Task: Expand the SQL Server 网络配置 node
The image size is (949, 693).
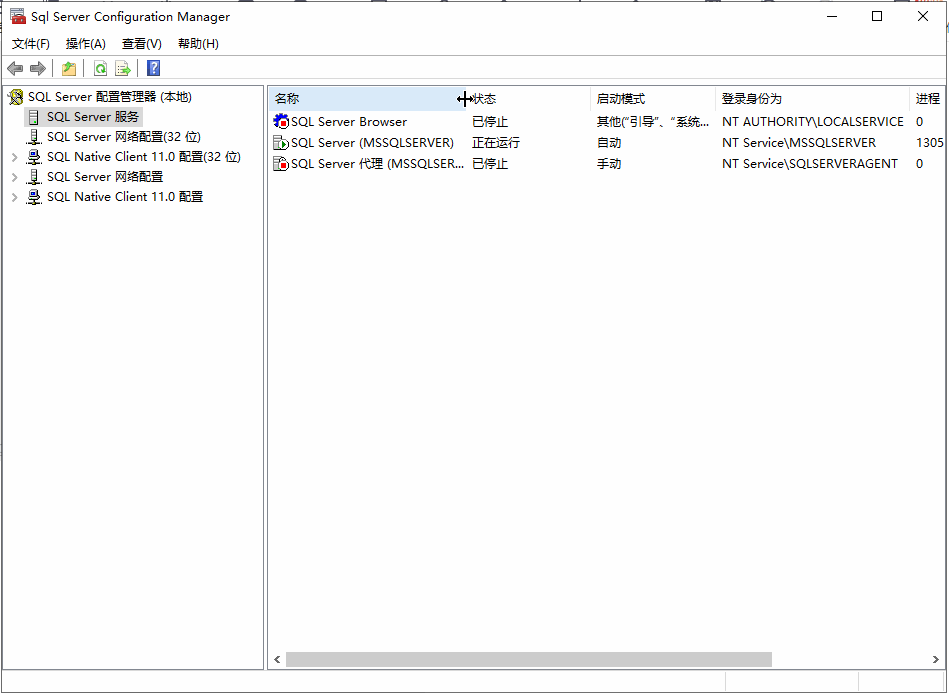Action: click(x=15, y=177)
